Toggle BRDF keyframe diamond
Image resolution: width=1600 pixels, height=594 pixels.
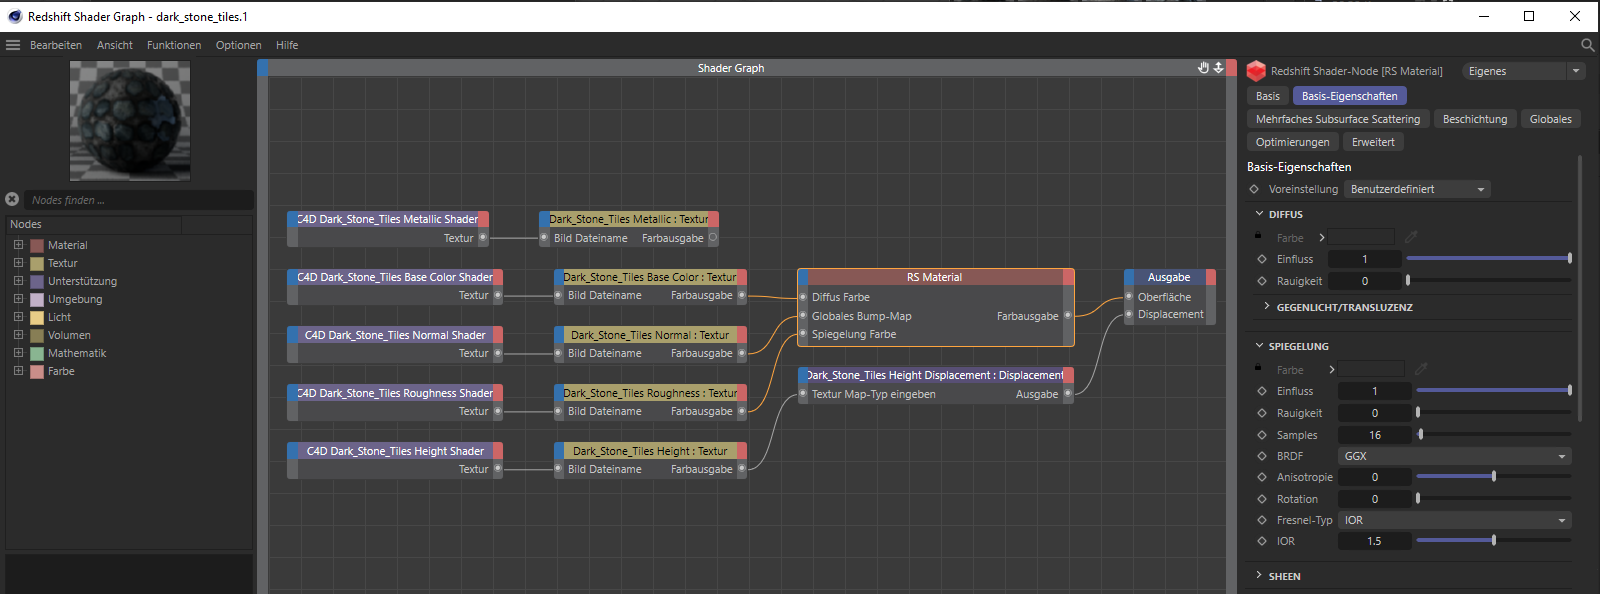(x=1262, y=456)
